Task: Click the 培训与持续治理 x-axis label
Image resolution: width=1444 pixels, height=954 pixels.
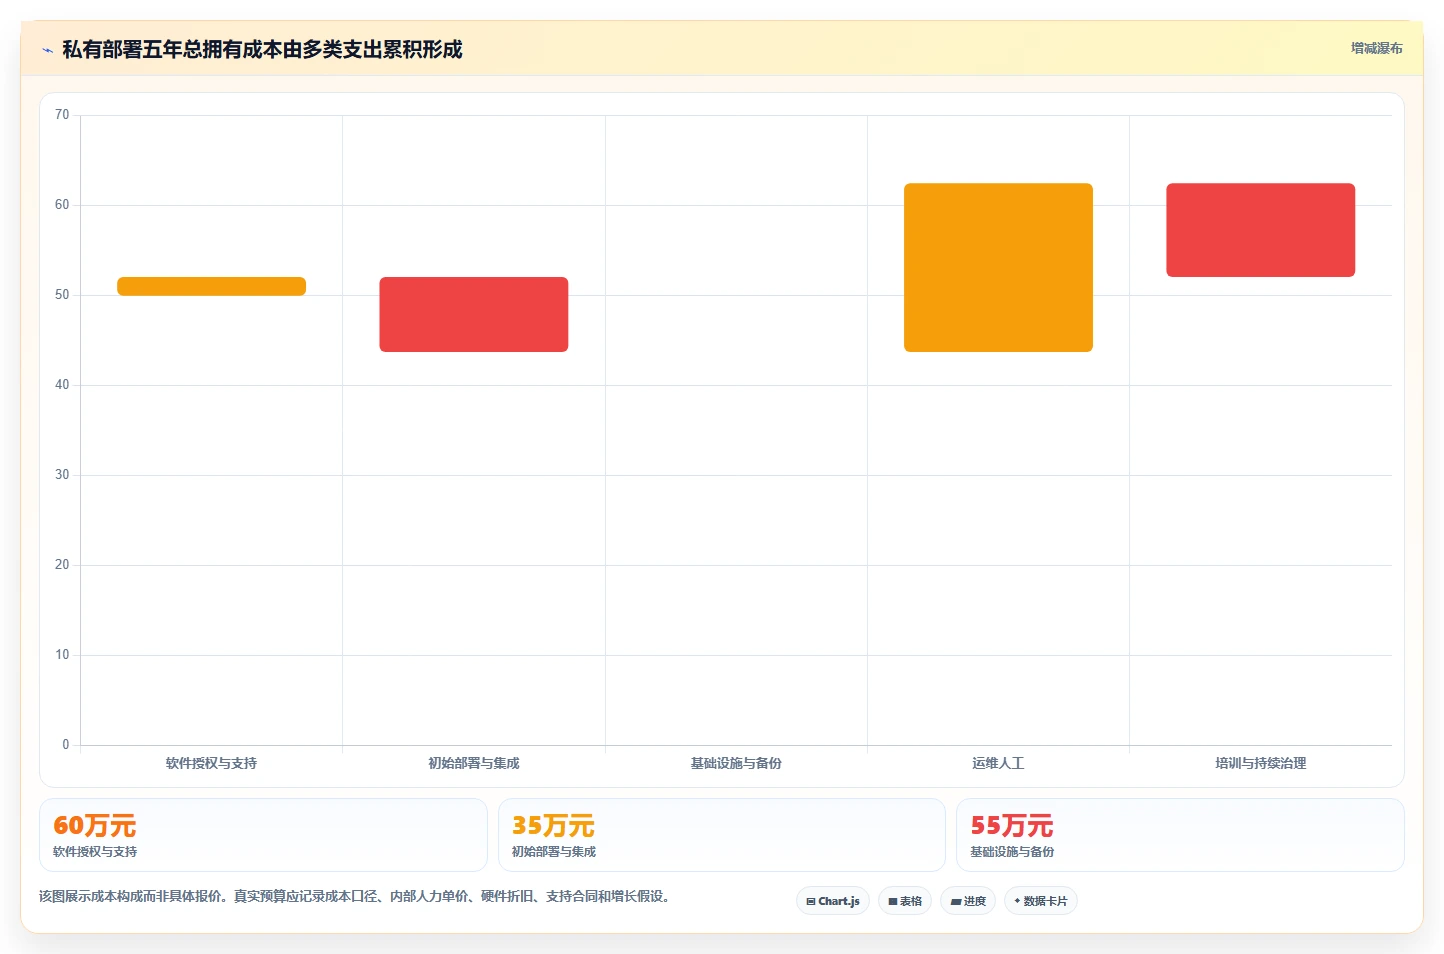Action: tap(1260, 763)
